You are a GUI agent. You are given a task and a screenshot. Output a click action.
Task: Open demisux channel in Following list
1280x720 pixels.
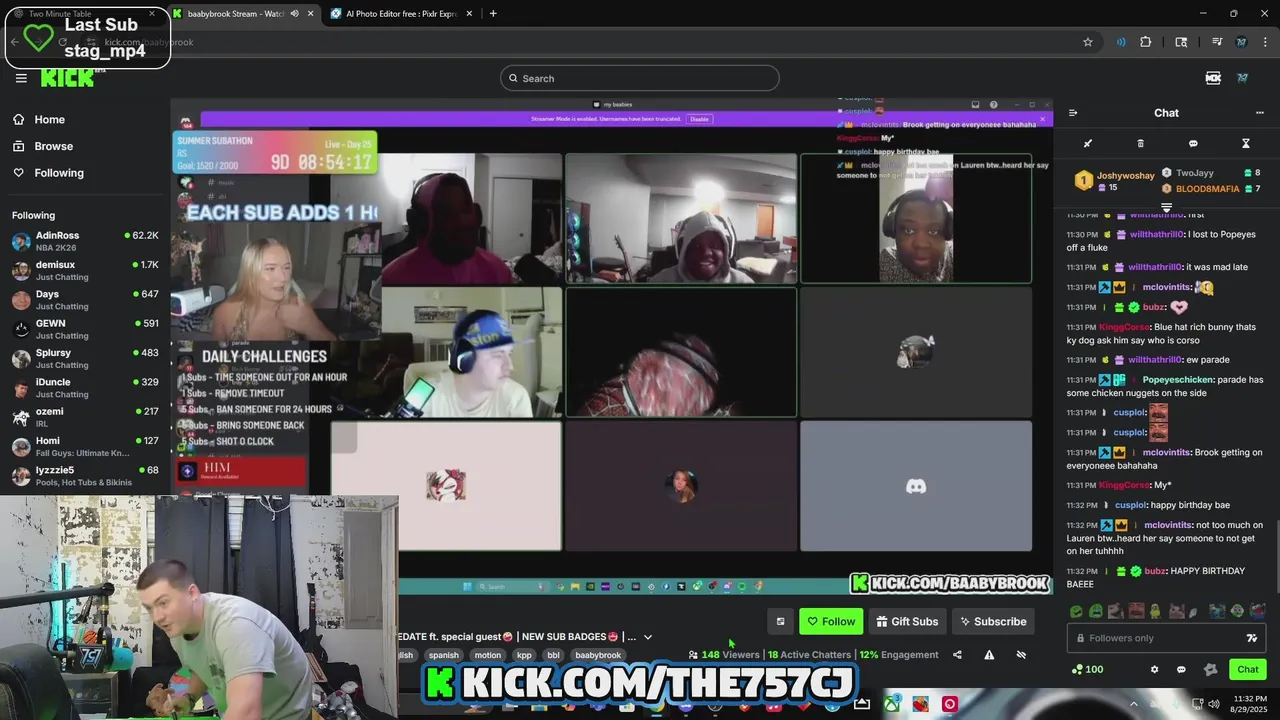pyautogui.click(x=85, y=271)
